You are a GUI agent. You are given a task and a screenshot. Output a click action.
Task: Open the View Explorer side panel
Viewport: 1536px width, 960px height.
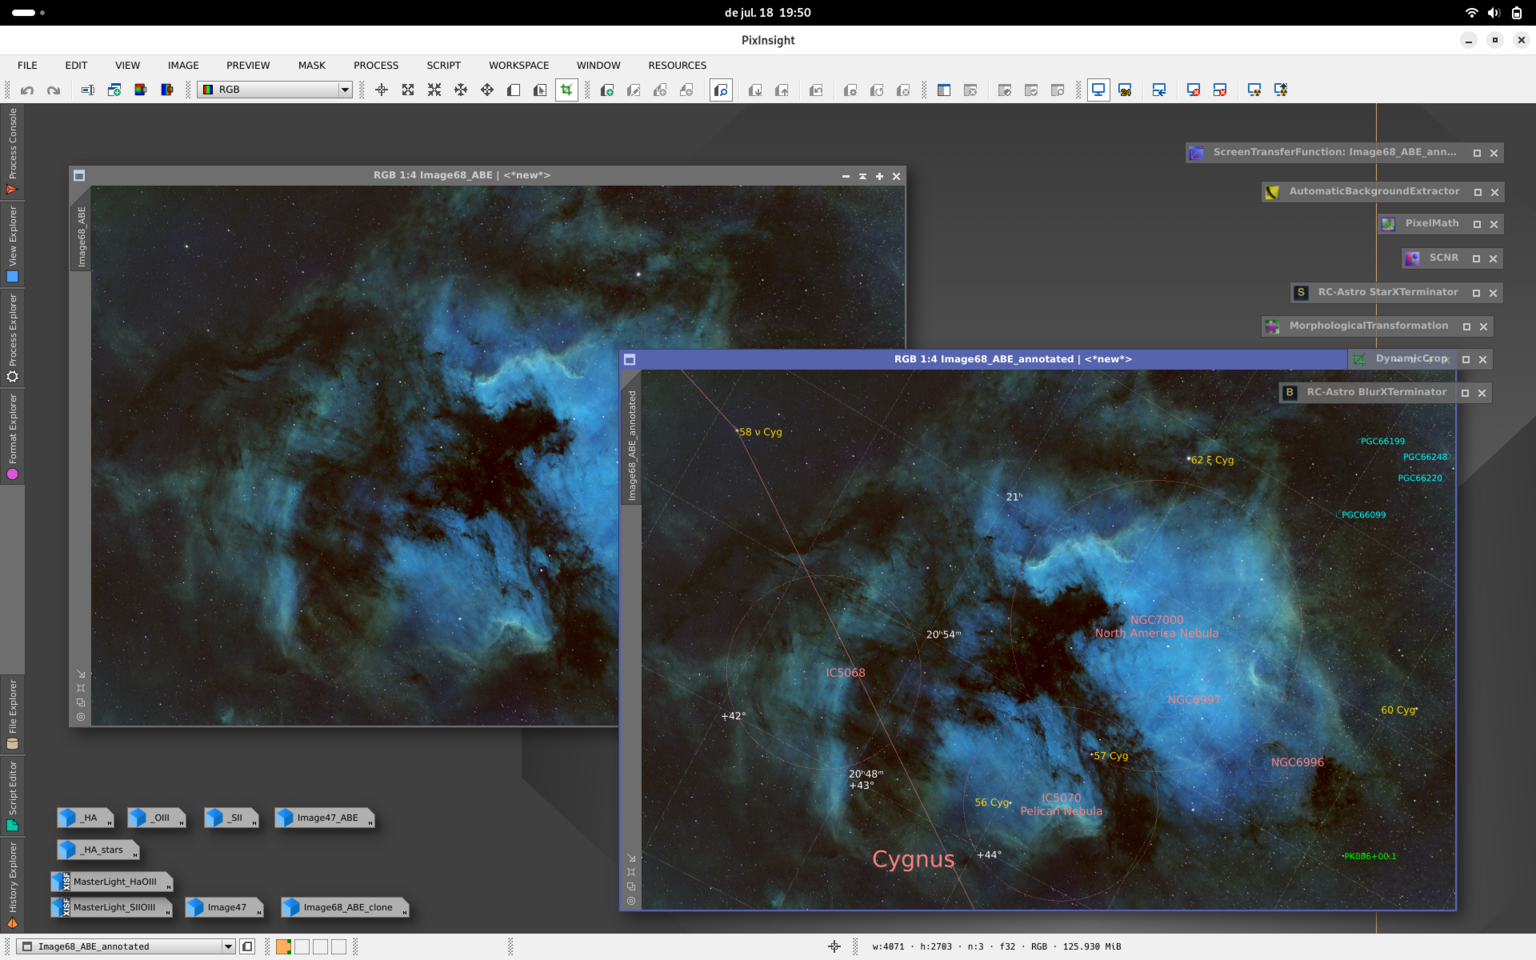pos(12,244)
